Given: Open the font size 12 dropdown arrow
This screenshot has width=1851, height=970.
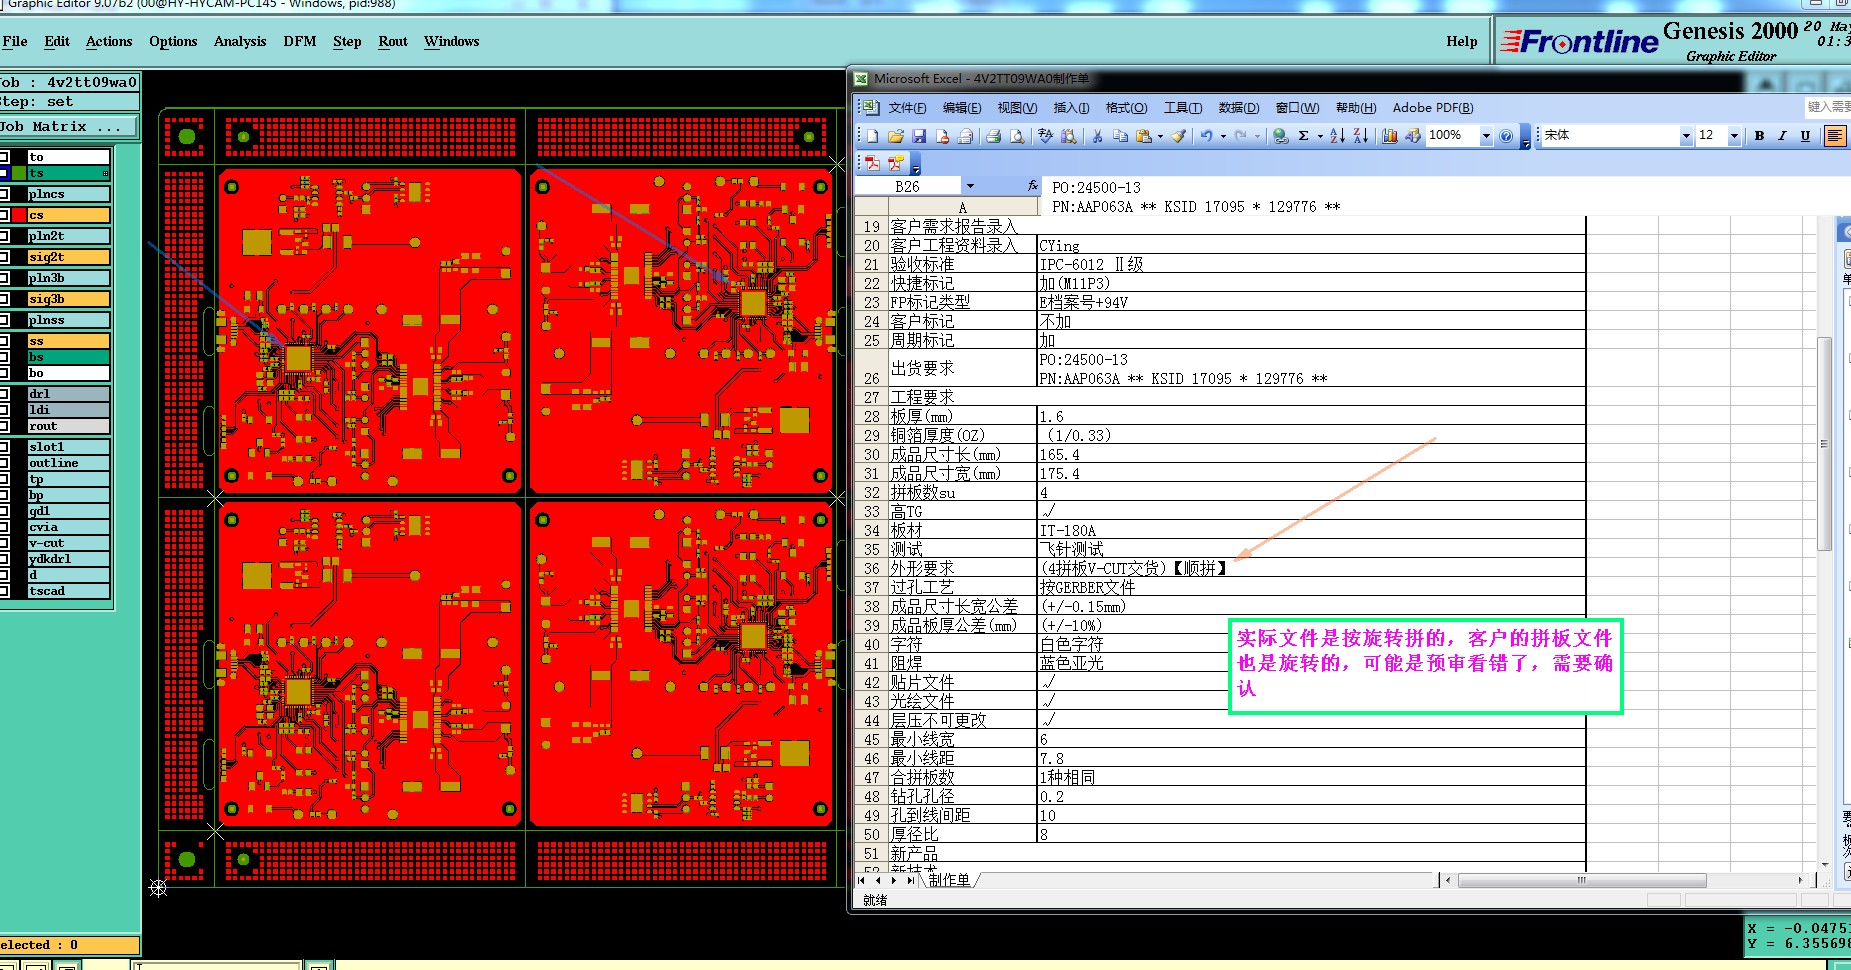Looking at the screenshot, I should (x=1734, y=136).
